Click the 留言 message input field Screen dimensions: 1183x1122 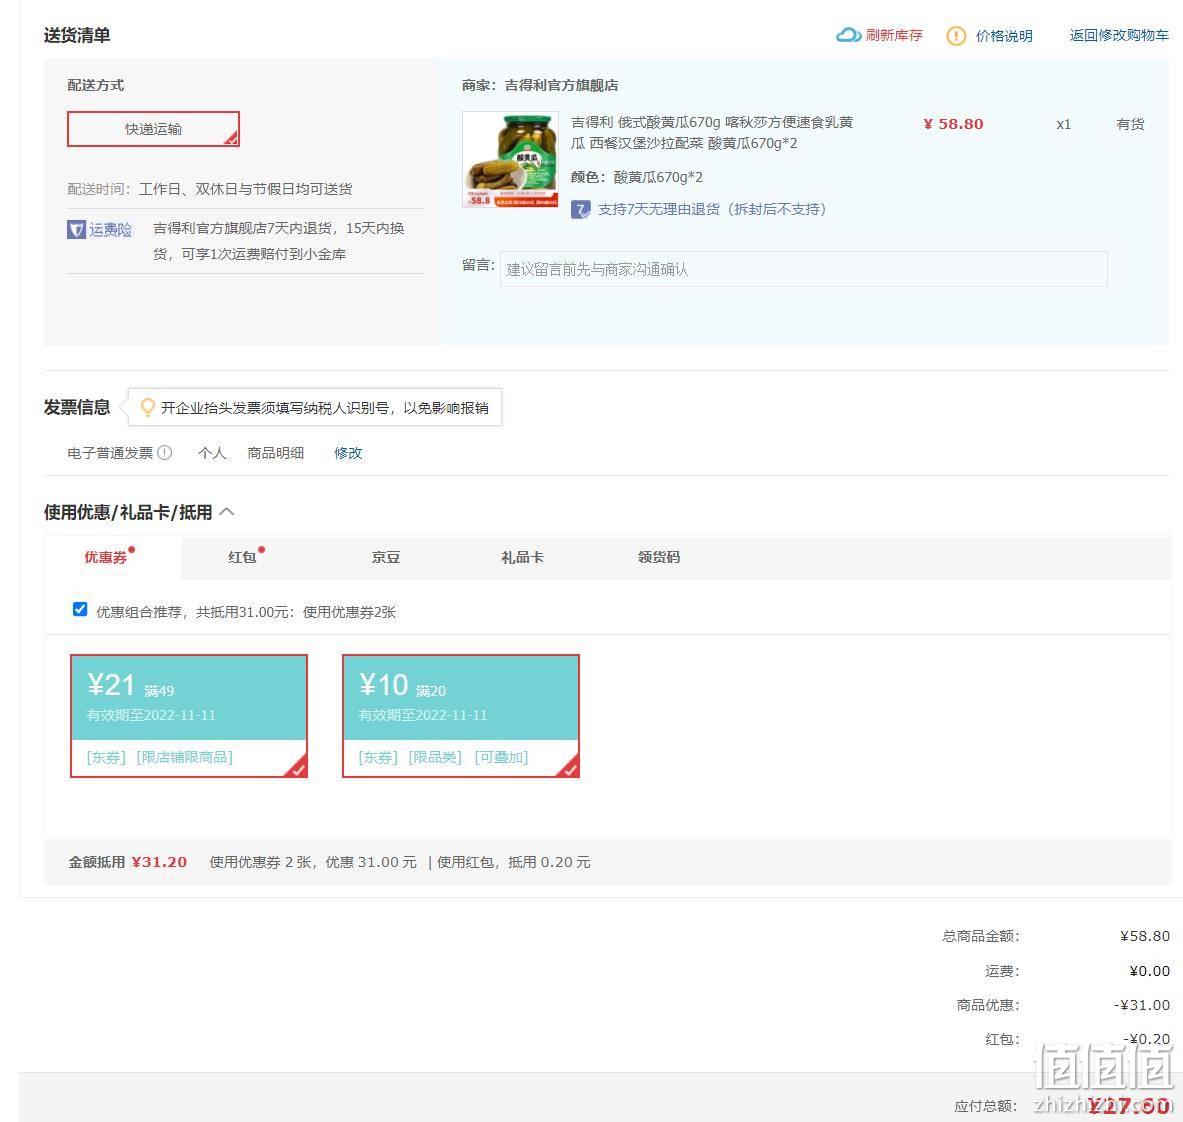click(x=804, y=269)
